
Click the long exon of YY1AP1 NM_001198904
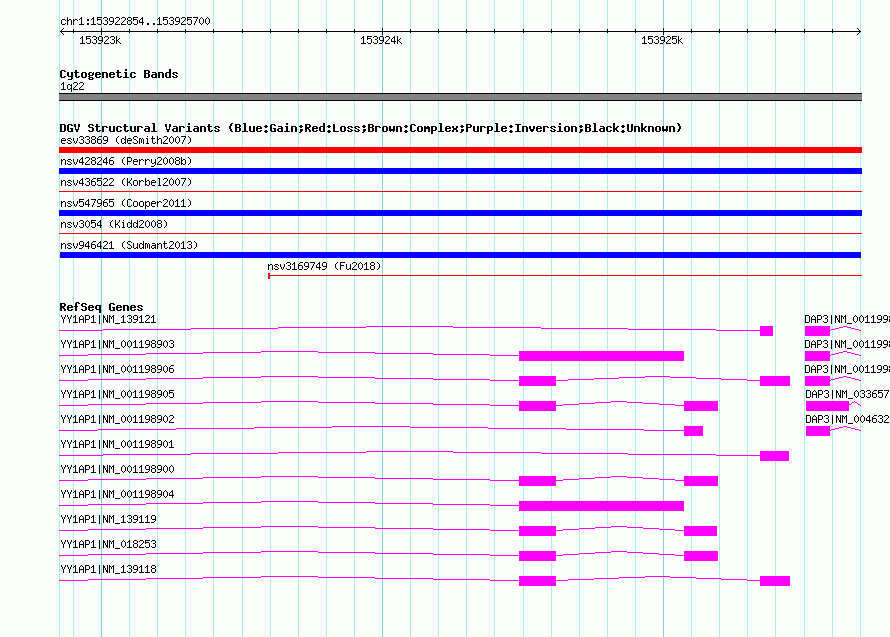601,506
